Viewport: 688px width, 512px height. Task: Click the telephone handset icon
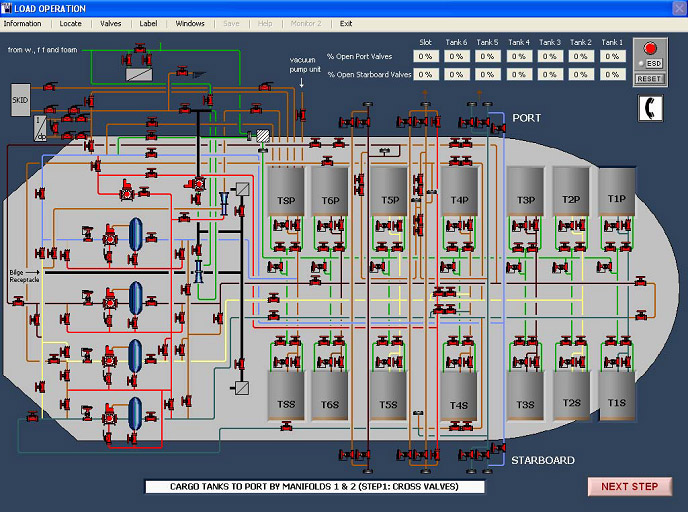[650, 108]
